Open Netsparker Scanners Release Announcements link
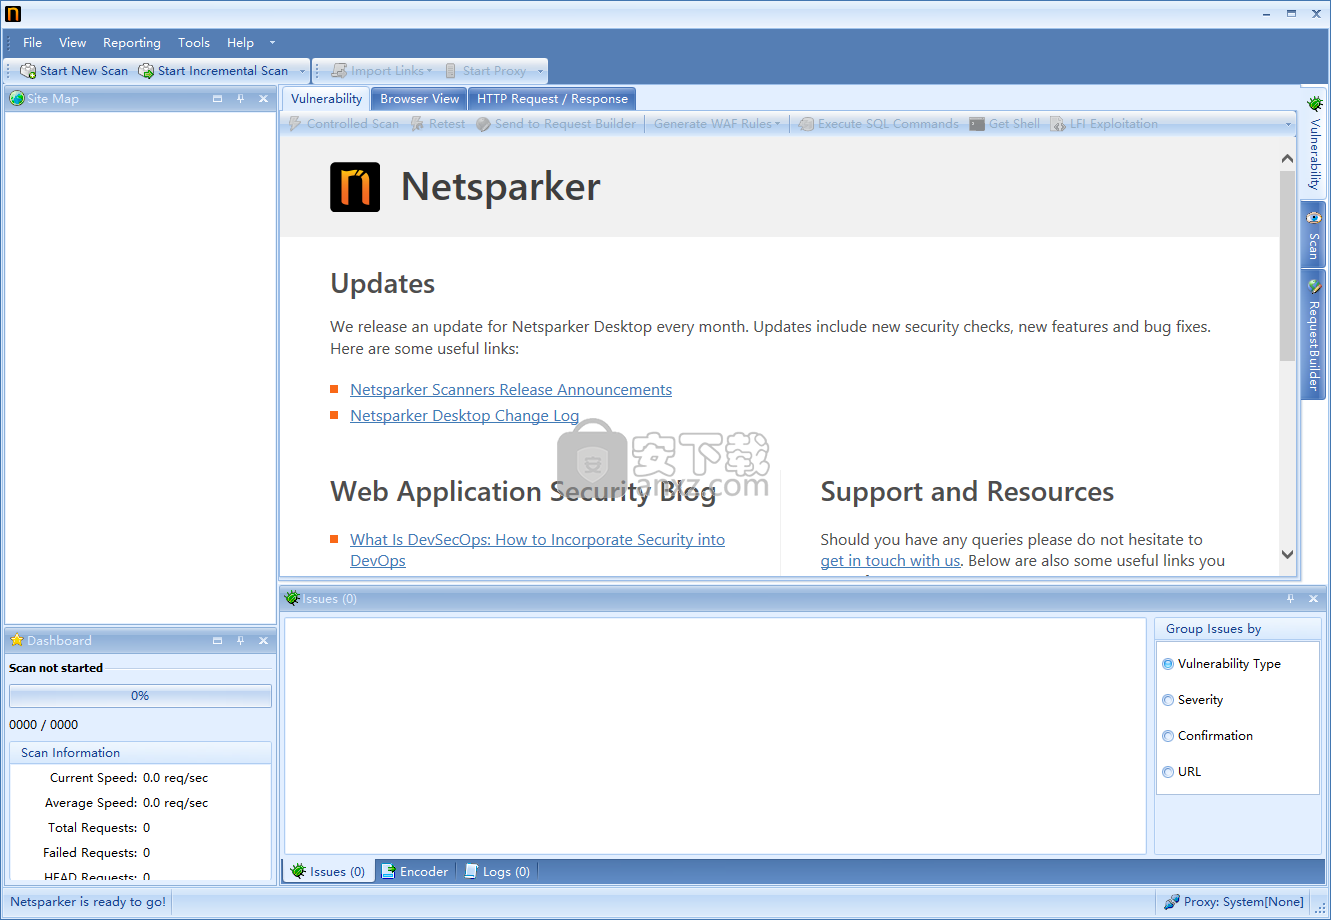 [511, 390]
